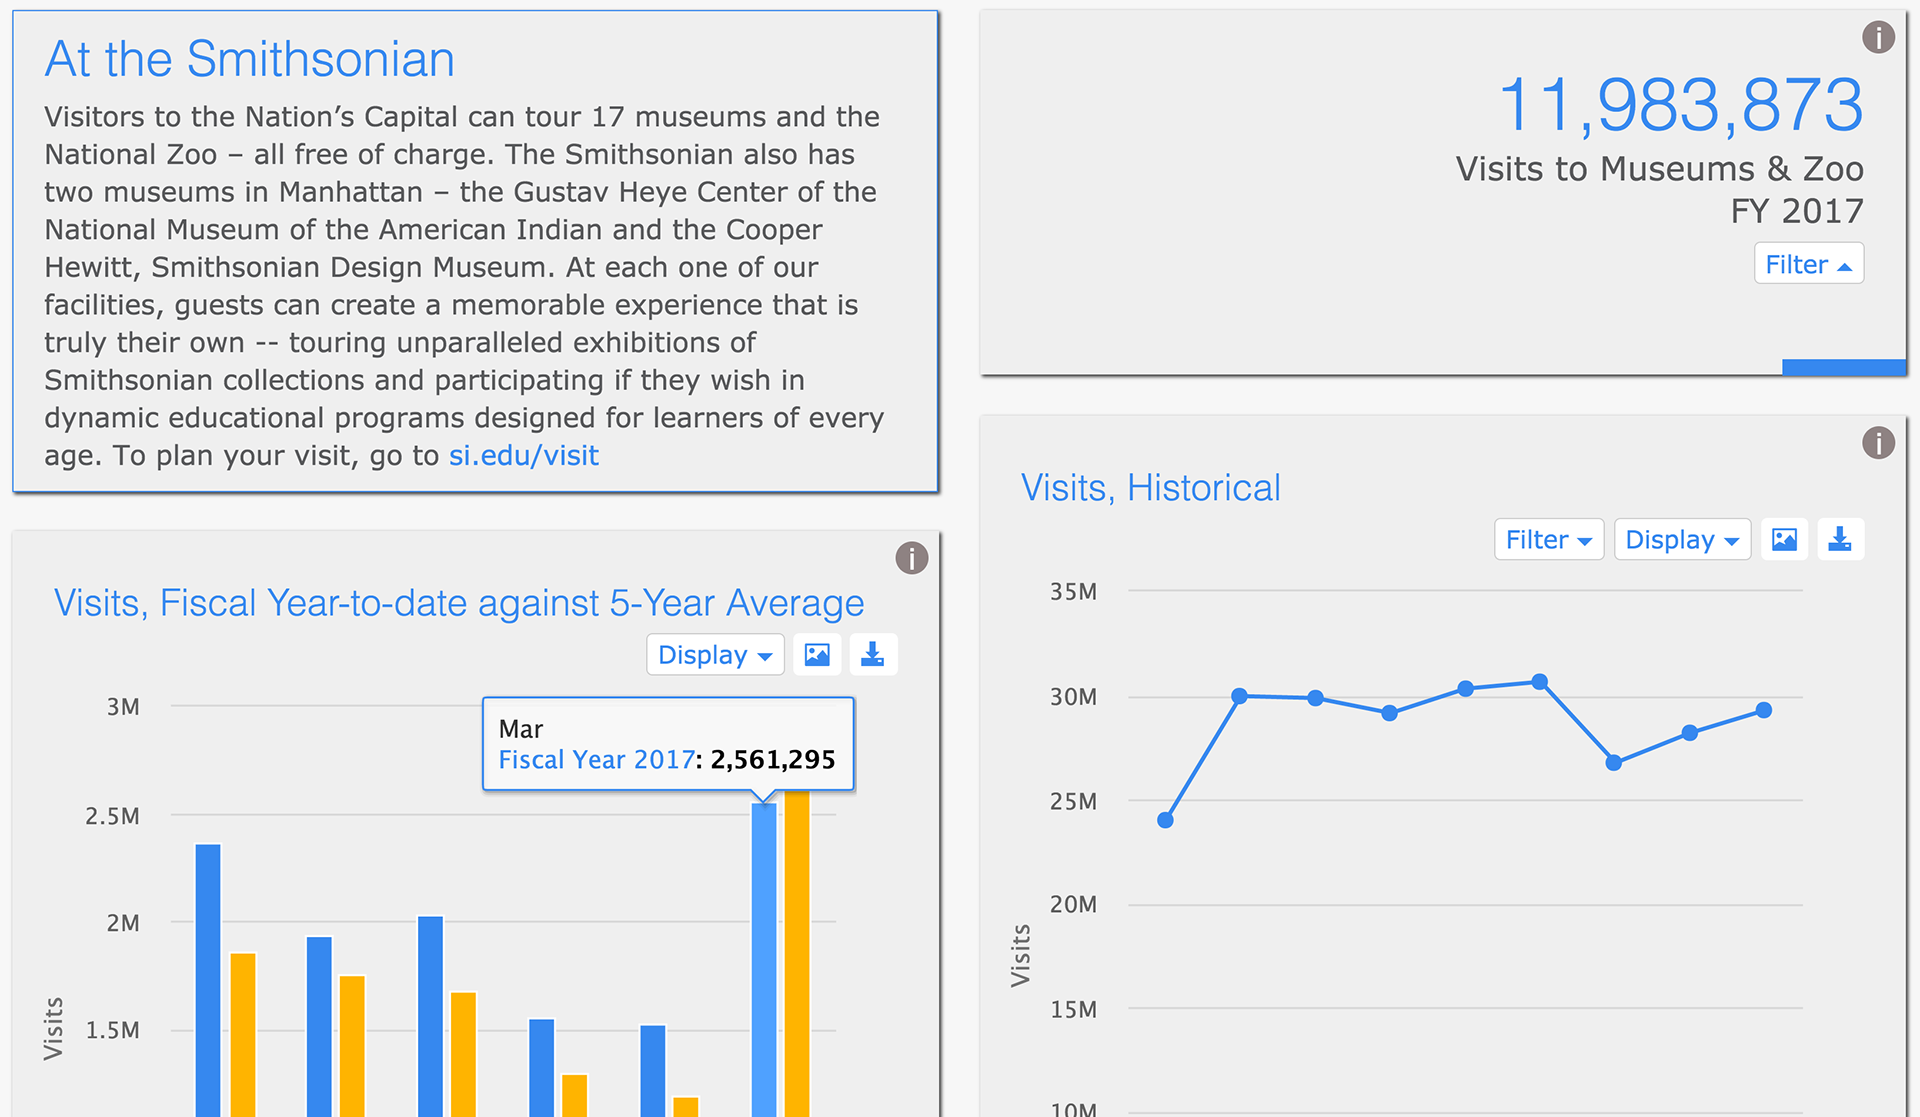Click the 2.5M axis label on bar chart

(112, 816)
